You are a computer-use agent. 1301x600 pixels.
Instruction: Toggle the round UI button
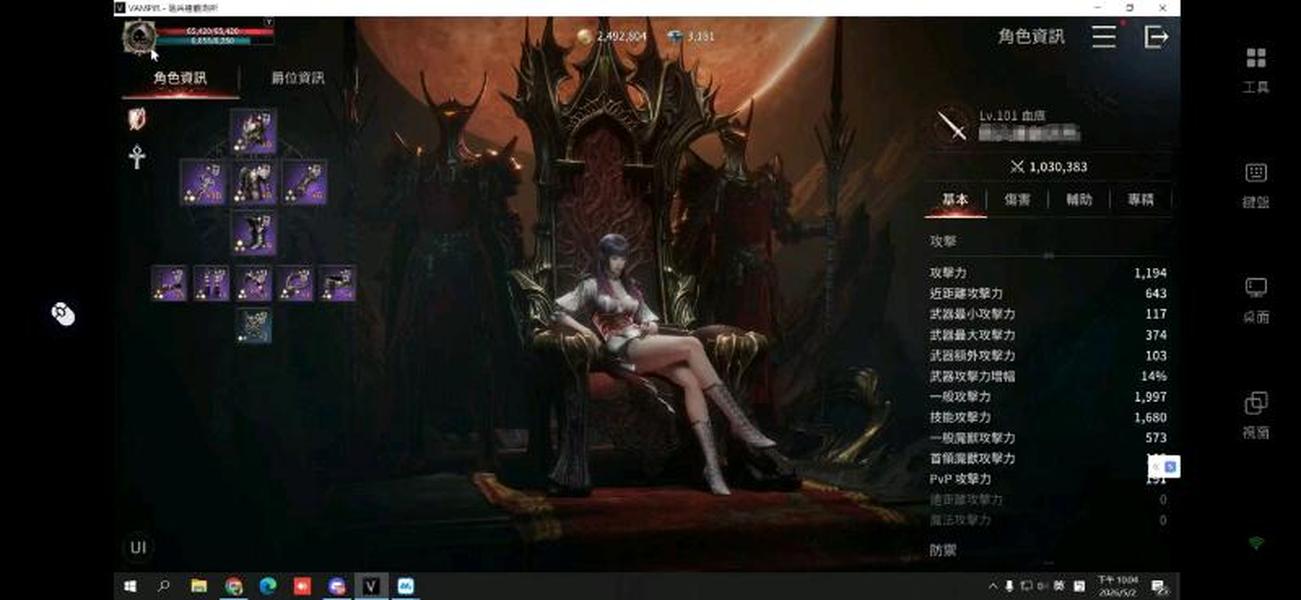coord(138,547)
